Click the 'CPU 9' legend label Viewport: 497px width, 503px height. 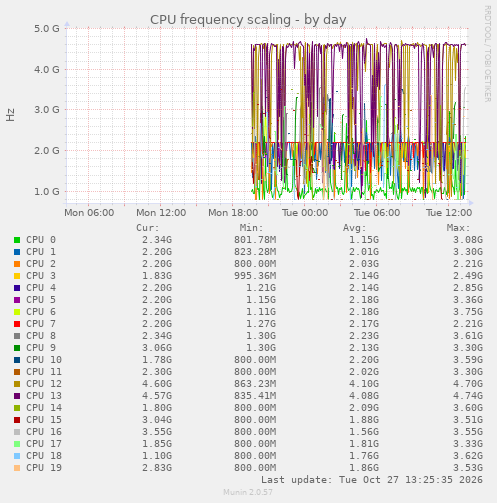coord(41,348)
